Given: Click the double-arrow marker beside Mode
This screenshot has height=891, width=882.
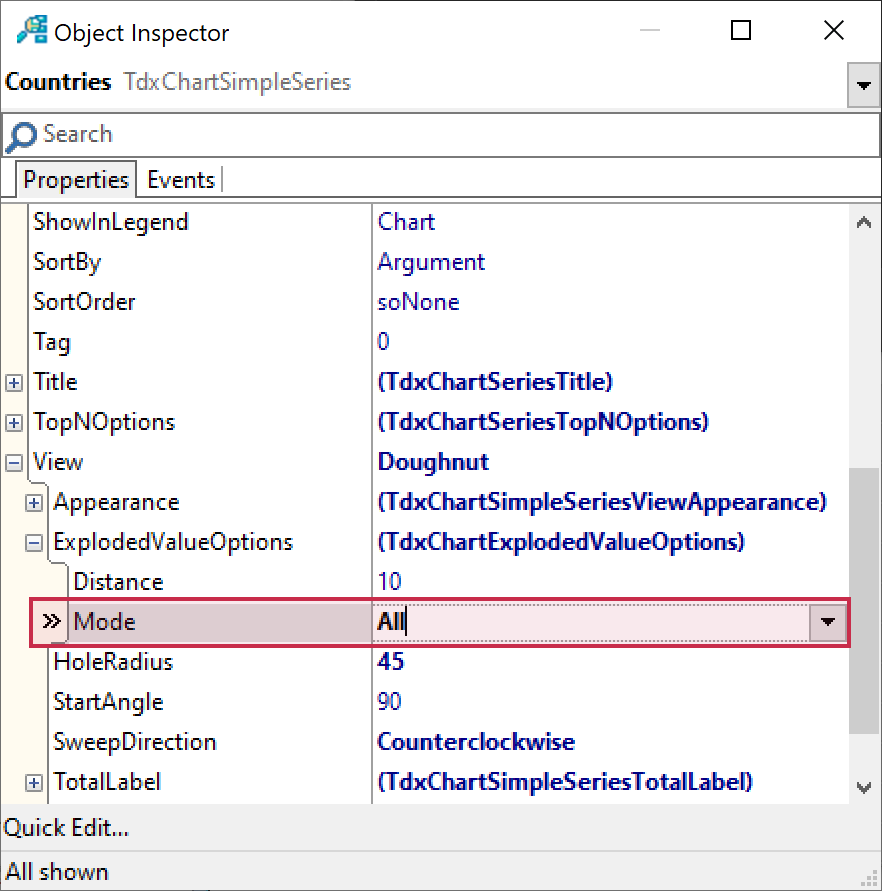Looking at the screenshot, I should [50, 622].
